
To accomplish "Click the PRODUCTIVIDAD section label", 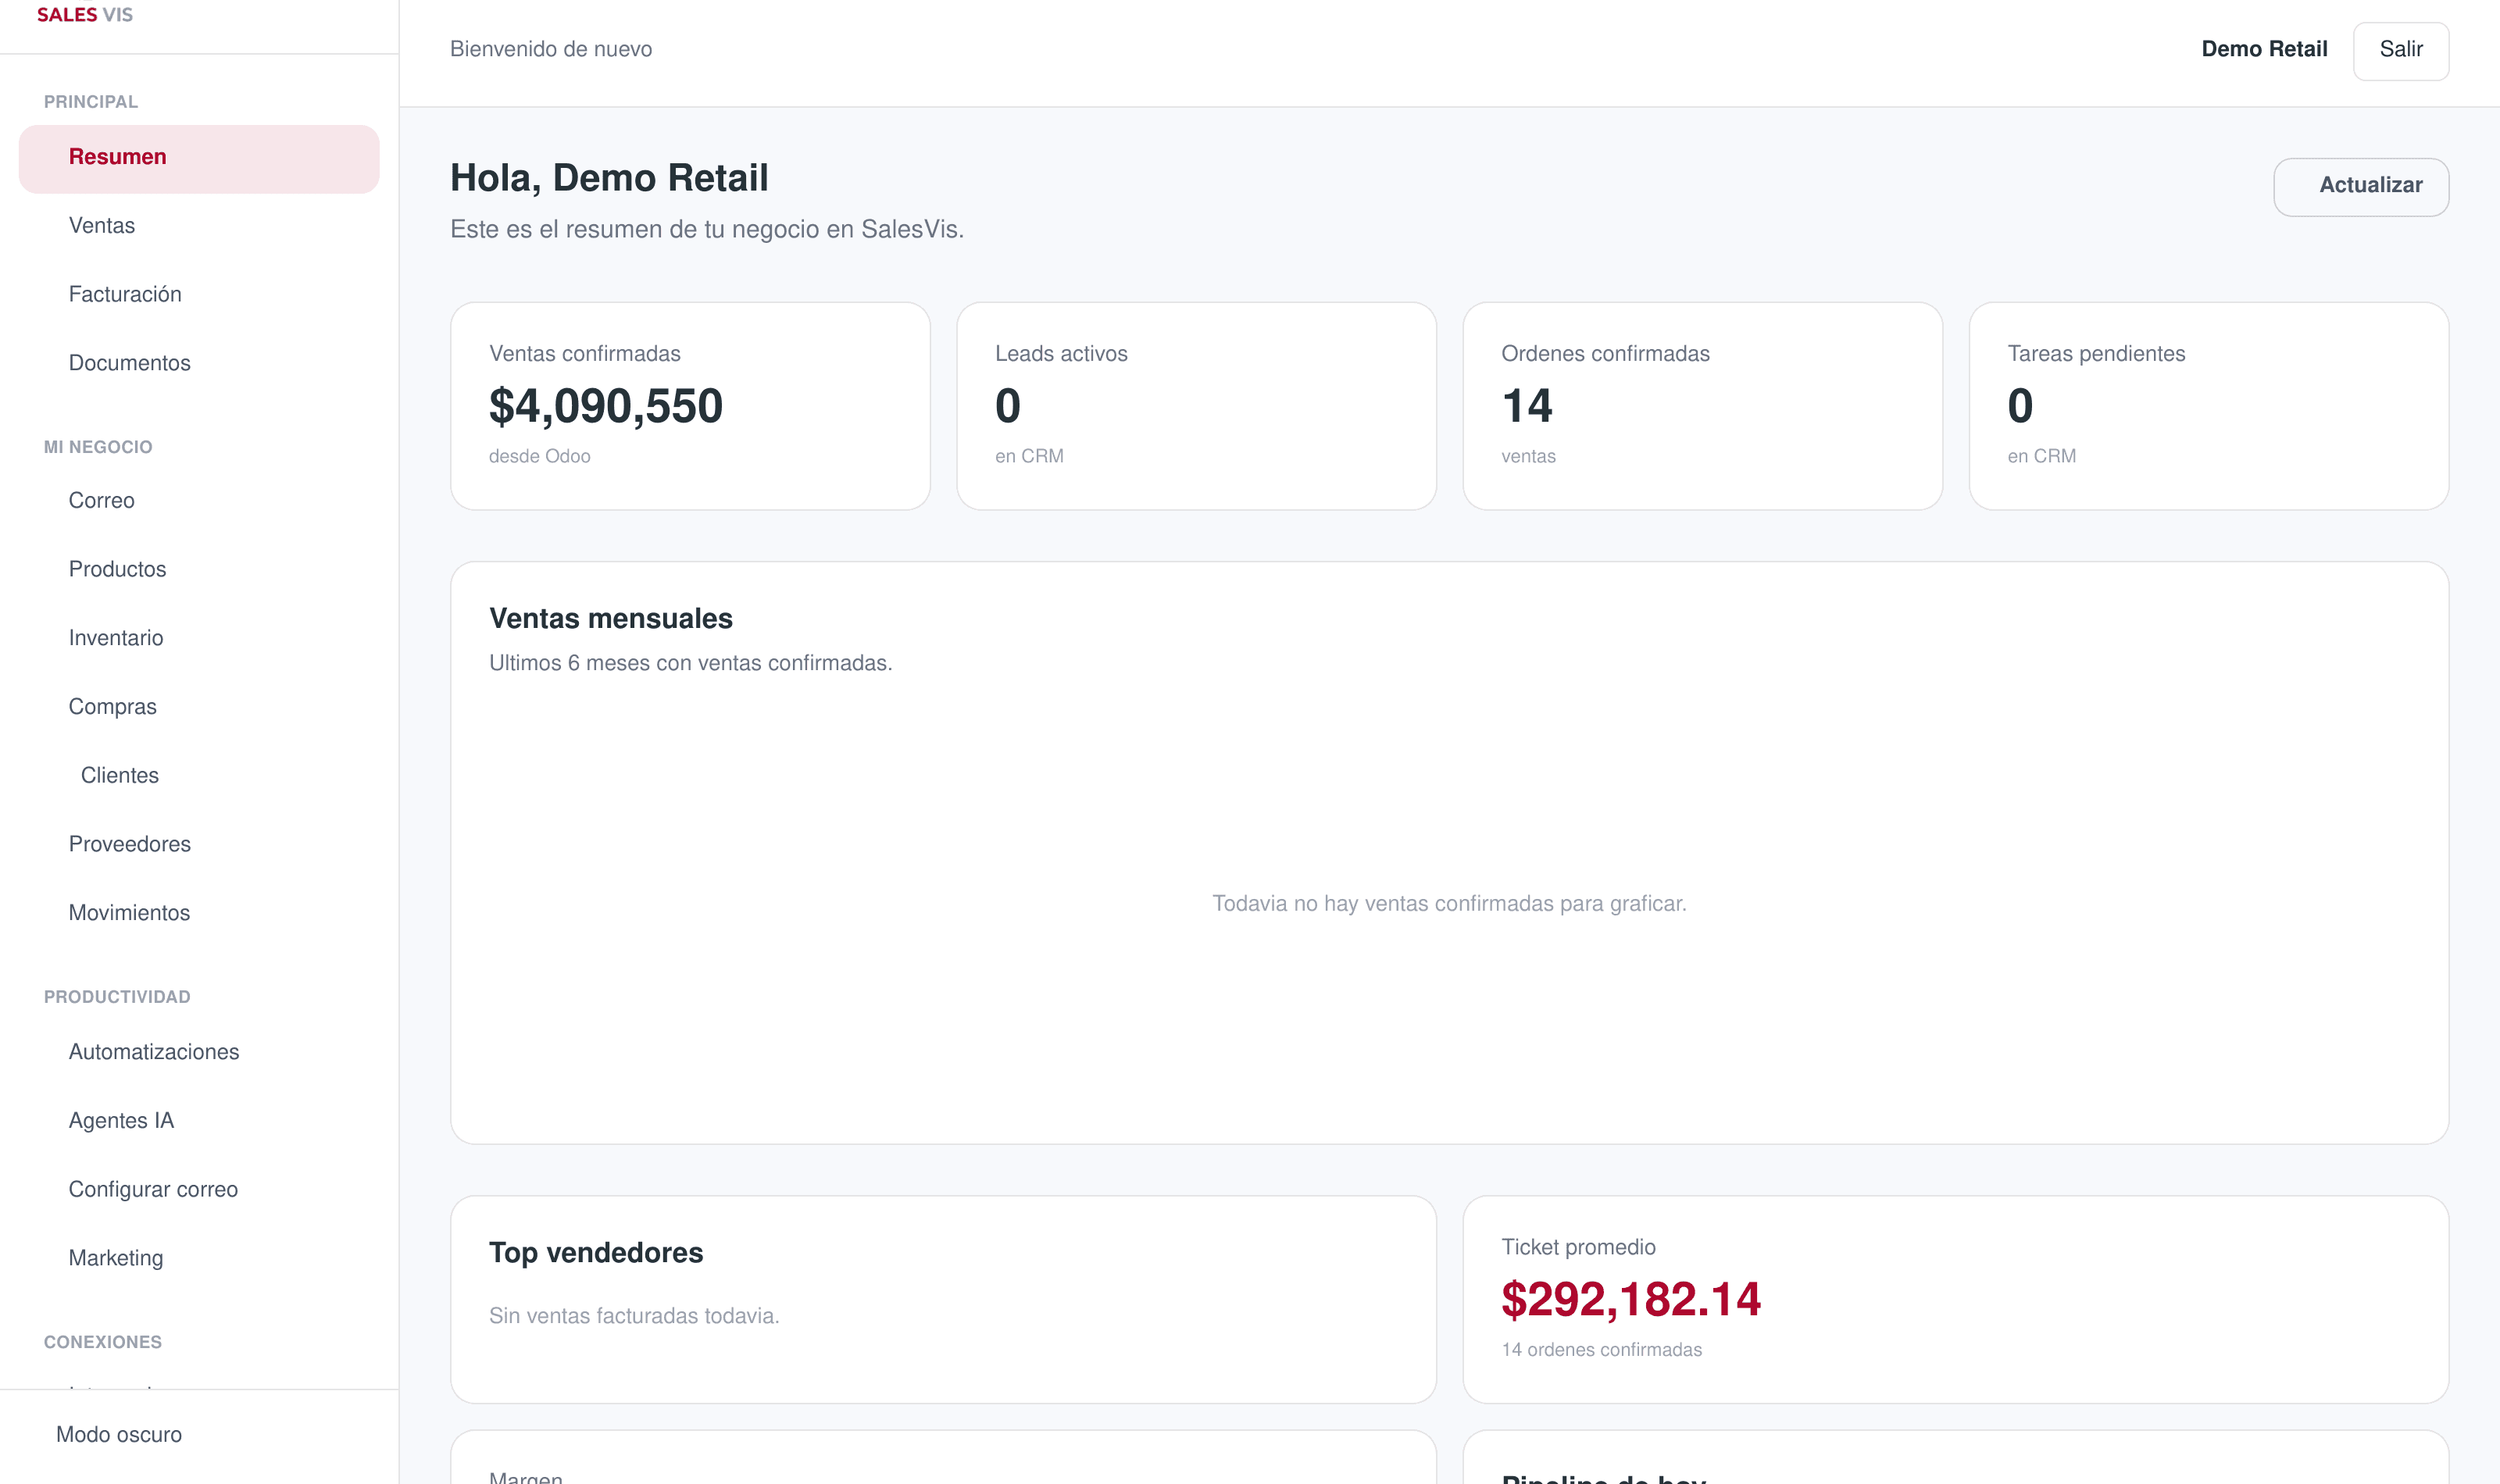I will click(x=117, y=997).
